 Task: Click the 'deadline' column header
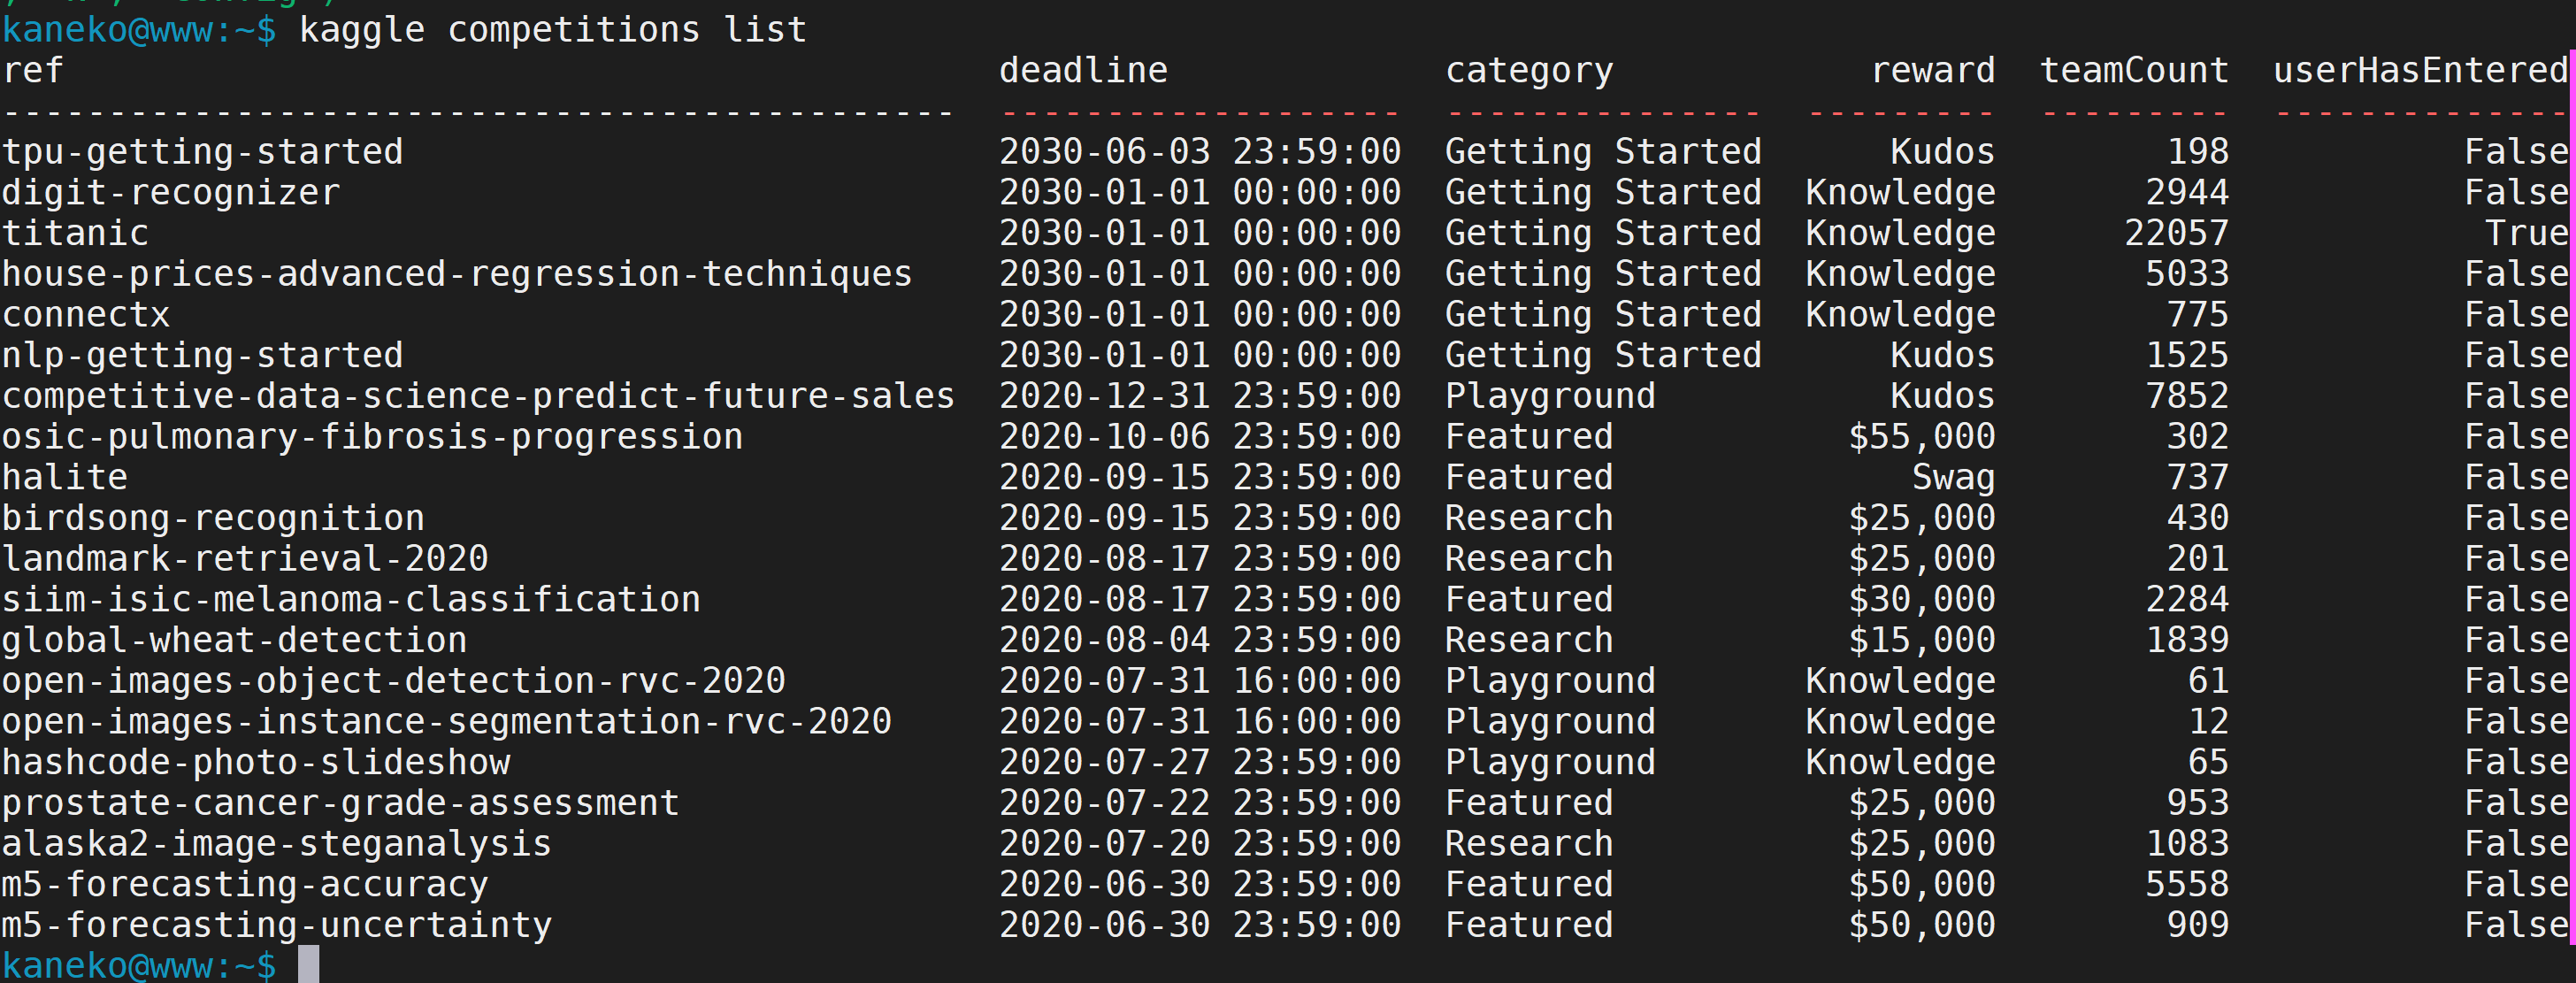point(1083,71)
